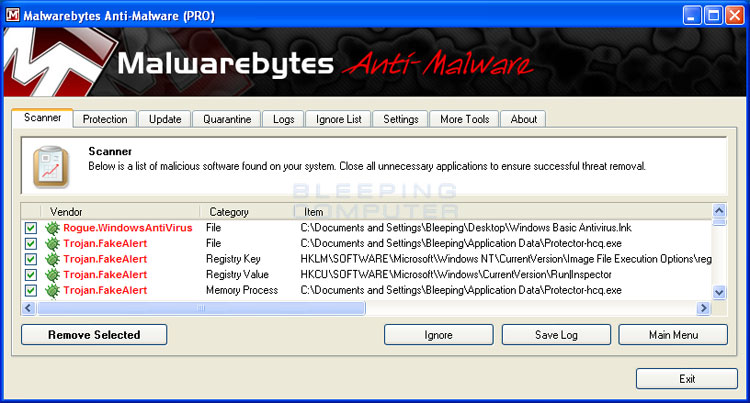Return via the Main Menu button
Screen dimensions: 750x403
pos(673,335)
